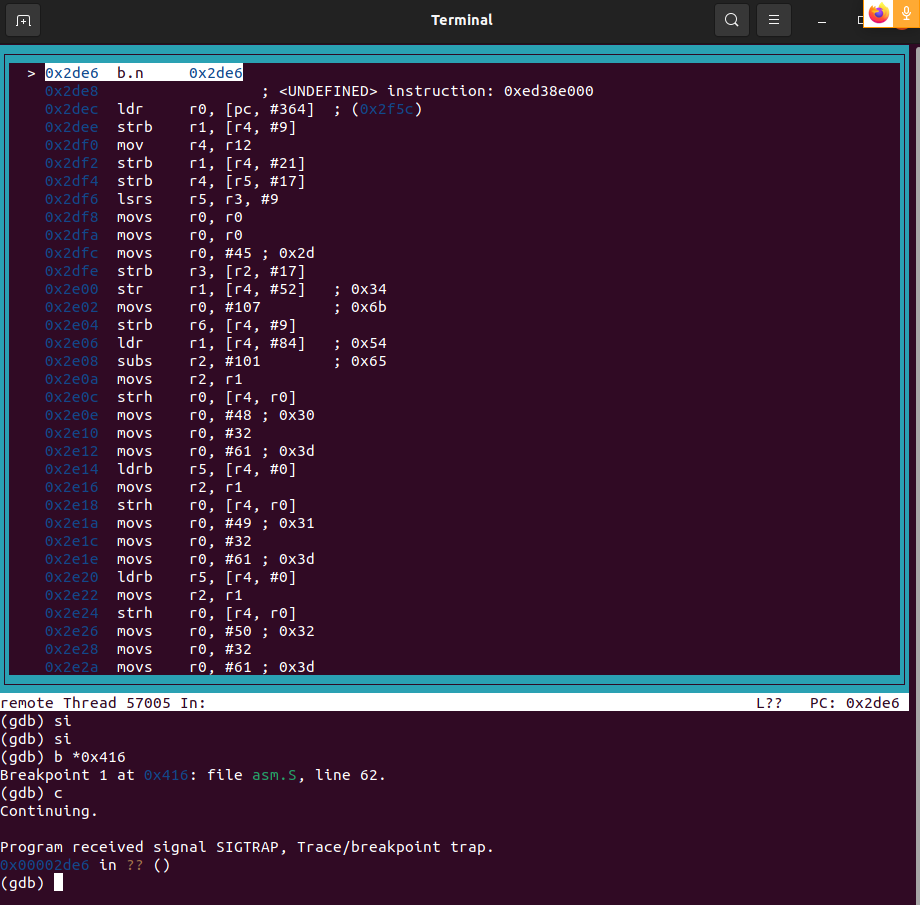Click the Terminal title in the header bar
The image size is (920, 905).
point(461,19)
